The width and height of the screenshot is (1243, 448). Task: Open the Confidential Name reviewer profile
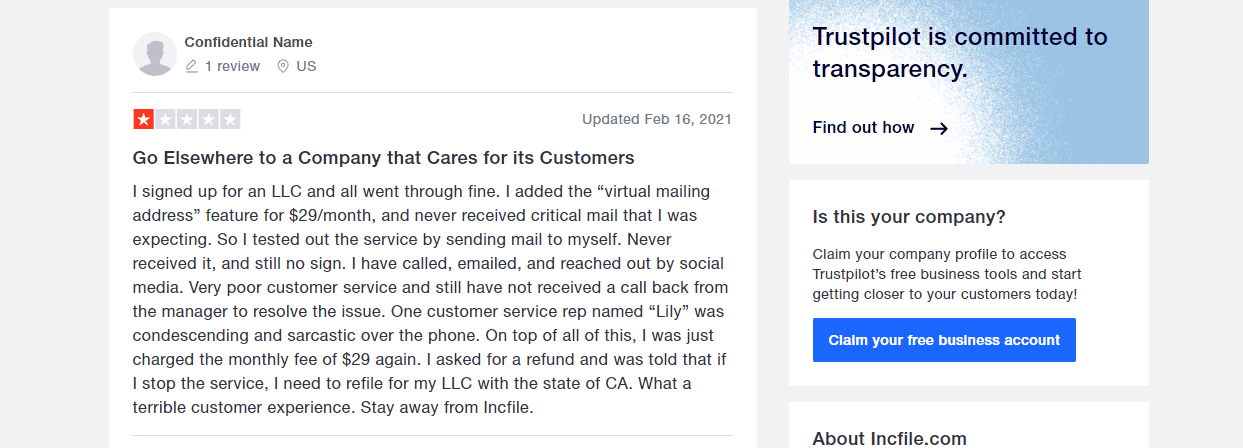[x=249, y=42]
